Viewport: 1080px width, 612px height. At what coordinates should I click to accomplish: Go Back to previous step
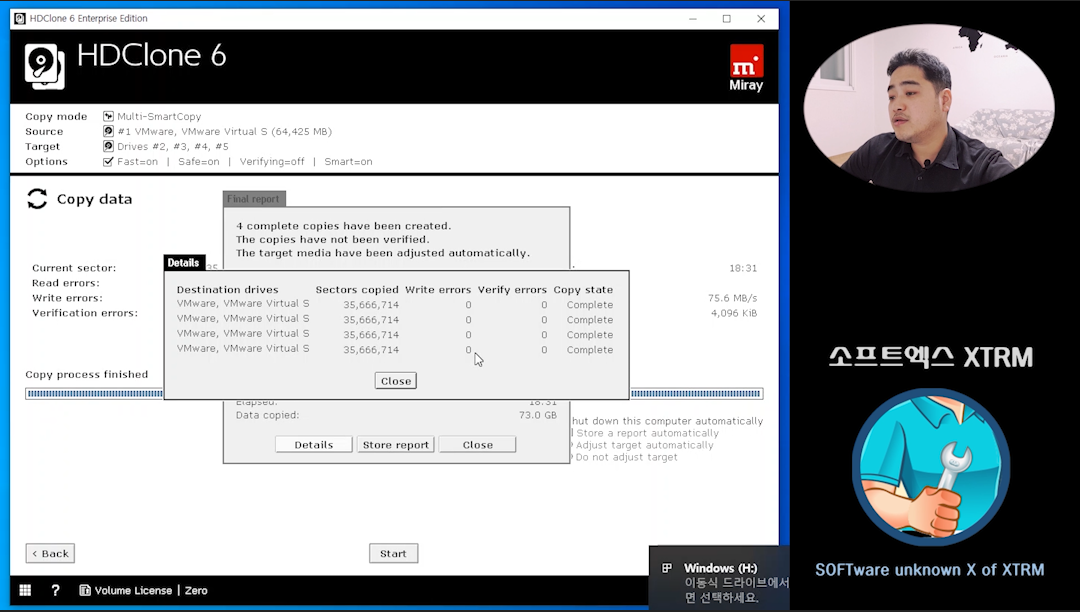tap(50, 553)
